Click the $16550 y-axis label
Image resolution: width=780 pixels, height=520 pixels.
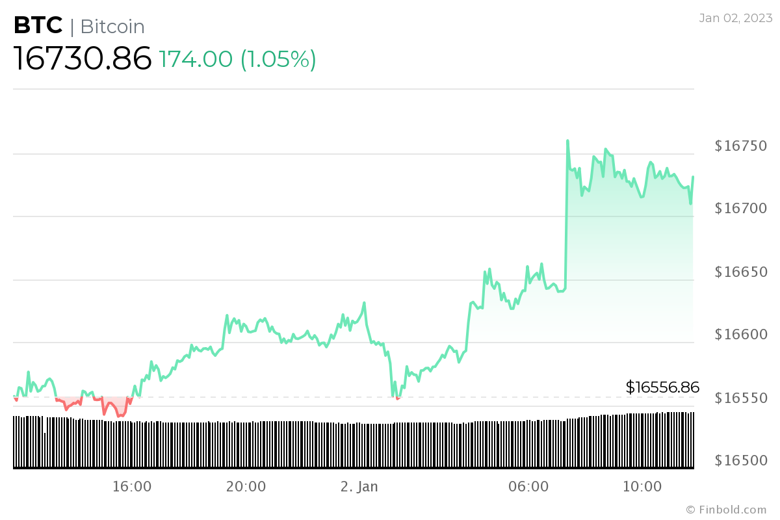(740, 398)
